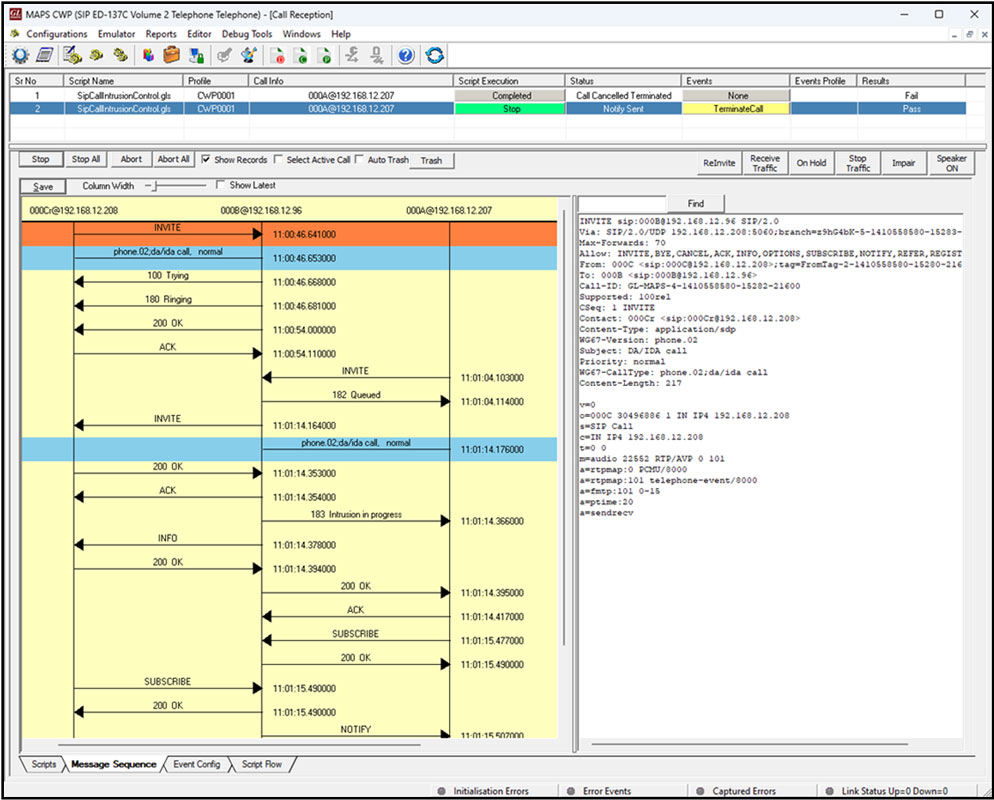Click the document with green C icon
Screen dimensions: 994x800
(x=301, y=56)
